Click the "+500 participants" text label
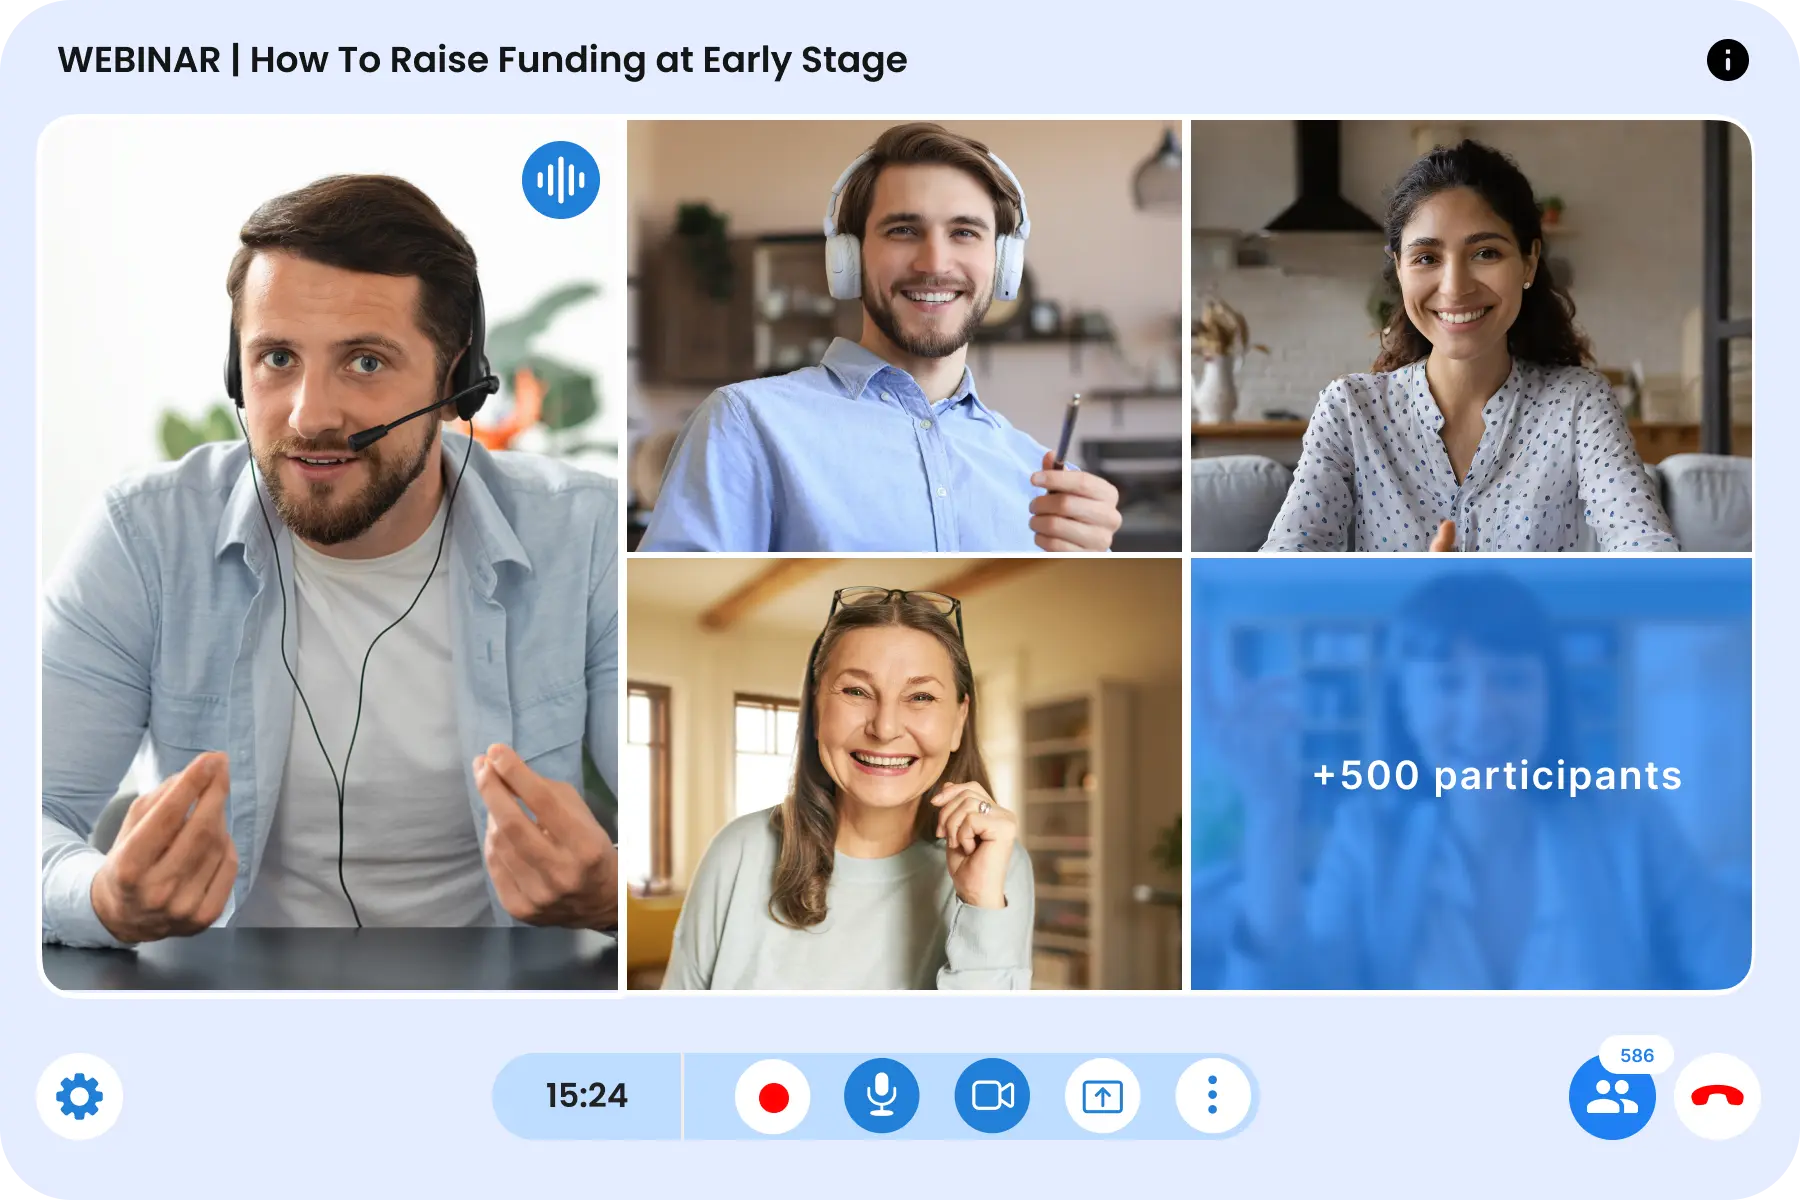Viewport: 1800px width, 1200px height. click(x=1497, y=776)
